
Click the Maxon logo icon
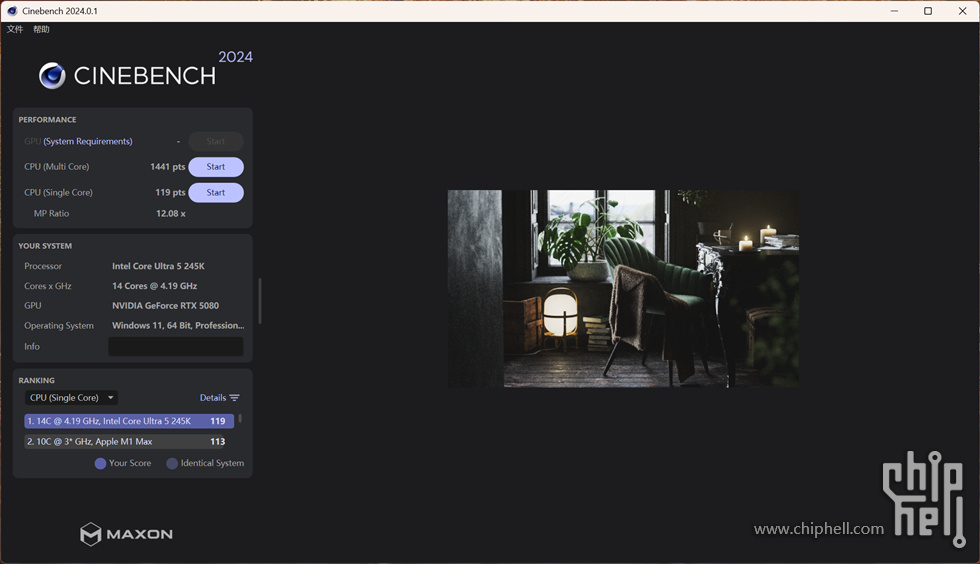coord(91,534)
